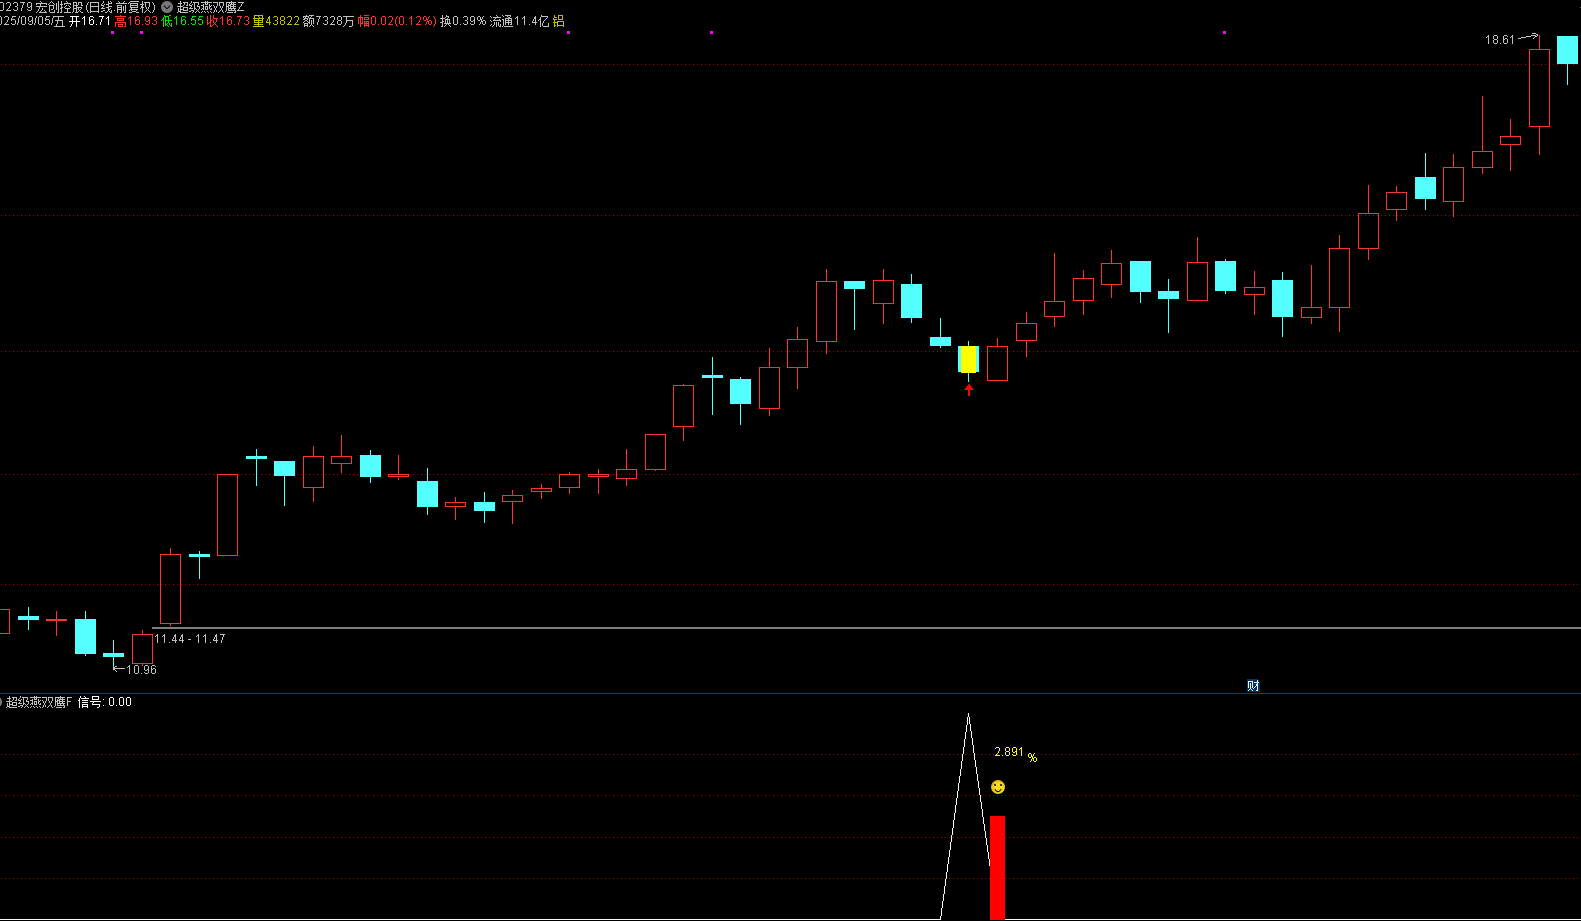Click the 信号: 0.00 readout
1581x921 pixels.
[105, 702]
